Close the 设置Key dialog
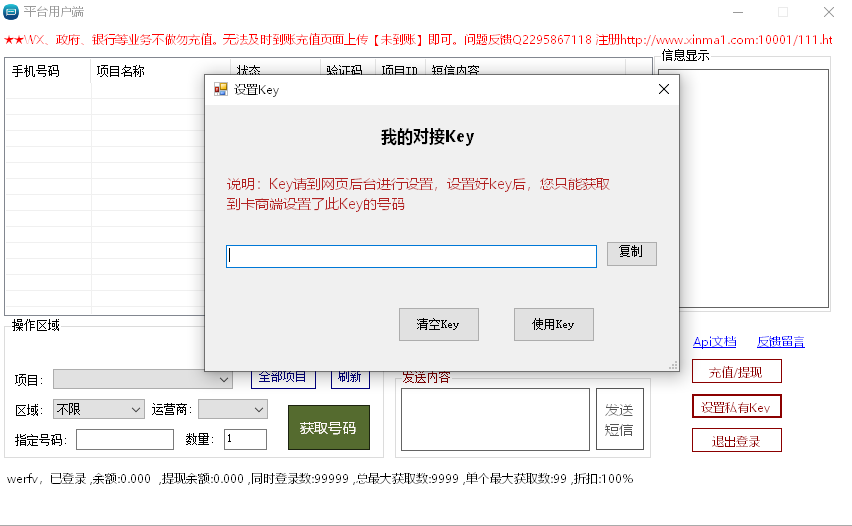 click(x=663, y=89)
